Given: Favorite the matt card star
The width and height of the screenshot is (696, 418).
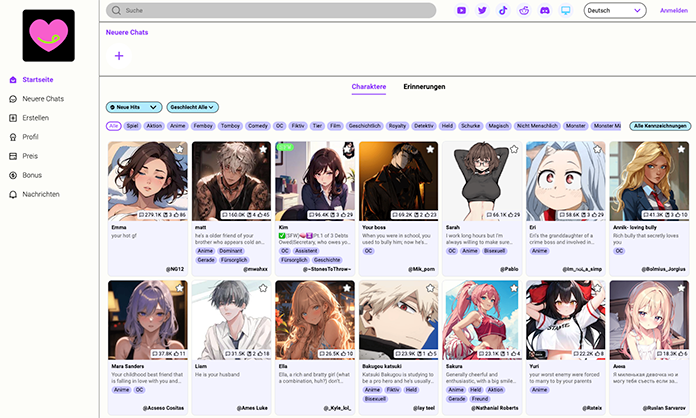Looking at the screenshot, I should point(263,149).
